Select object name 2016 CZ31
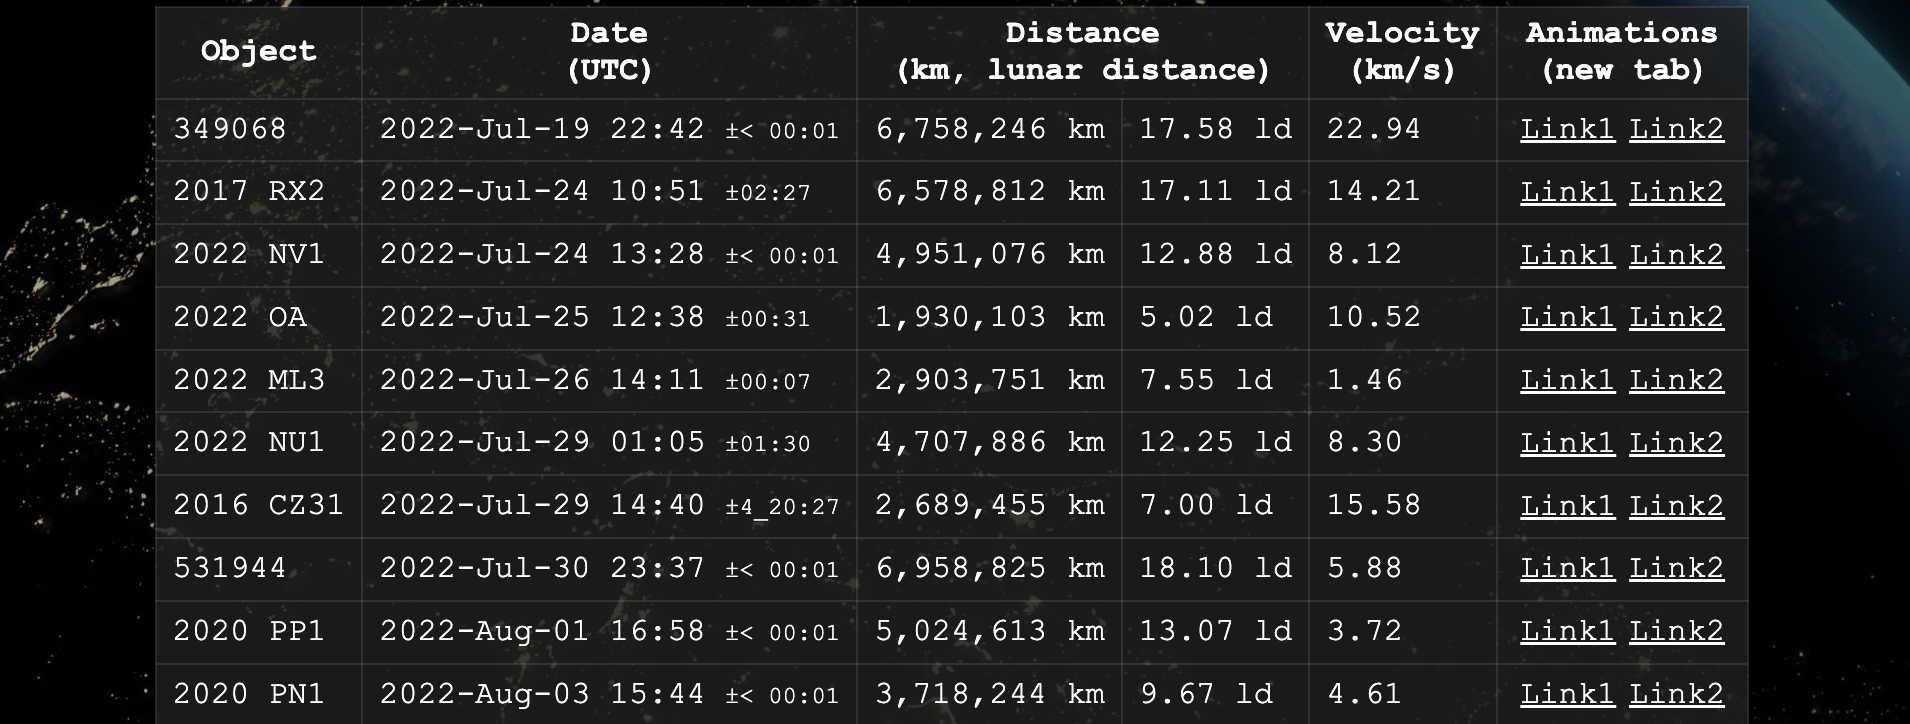Viewport: 1910px width, 724px height. pos(259,505)
